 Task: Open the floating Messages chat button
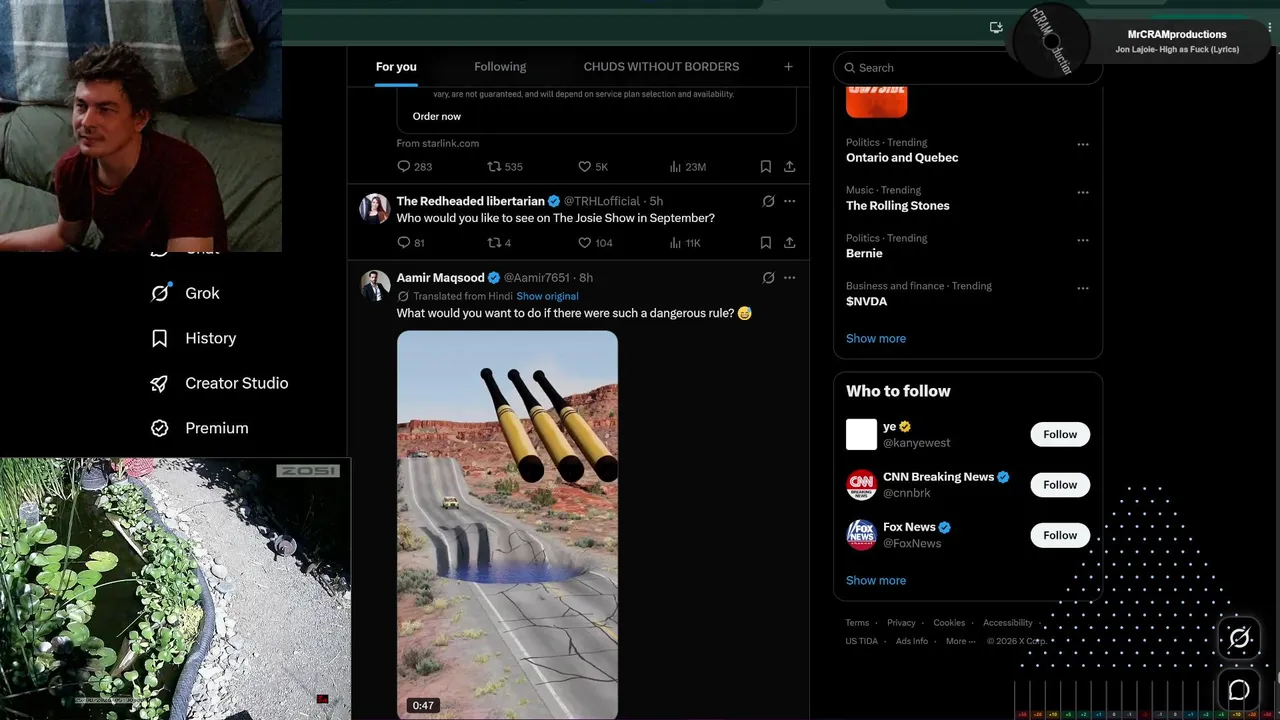[x=1239, y=690]
